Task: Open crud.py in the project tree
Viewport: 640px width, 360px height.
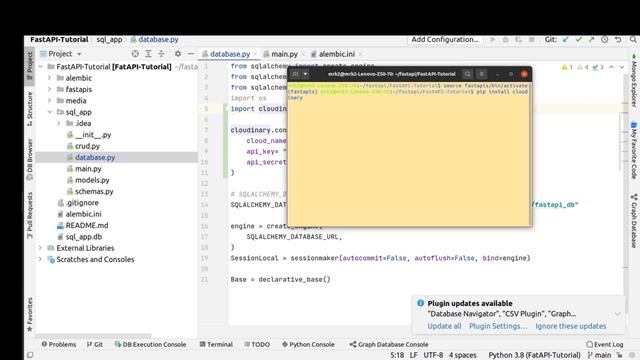Action: [87, 146]
